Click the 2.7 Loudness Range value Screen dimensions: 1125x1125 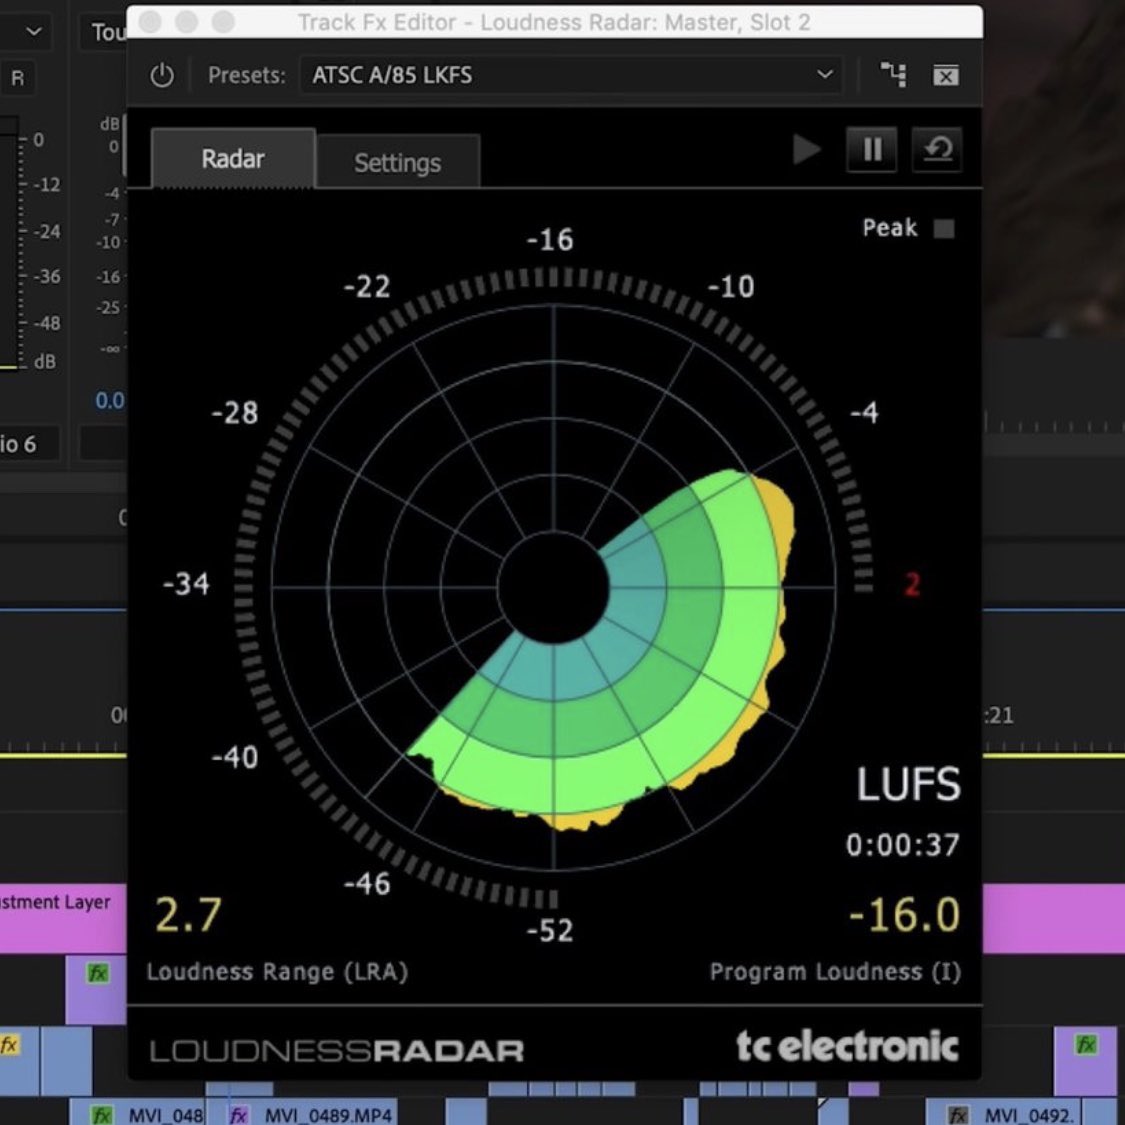coord(188,915)
